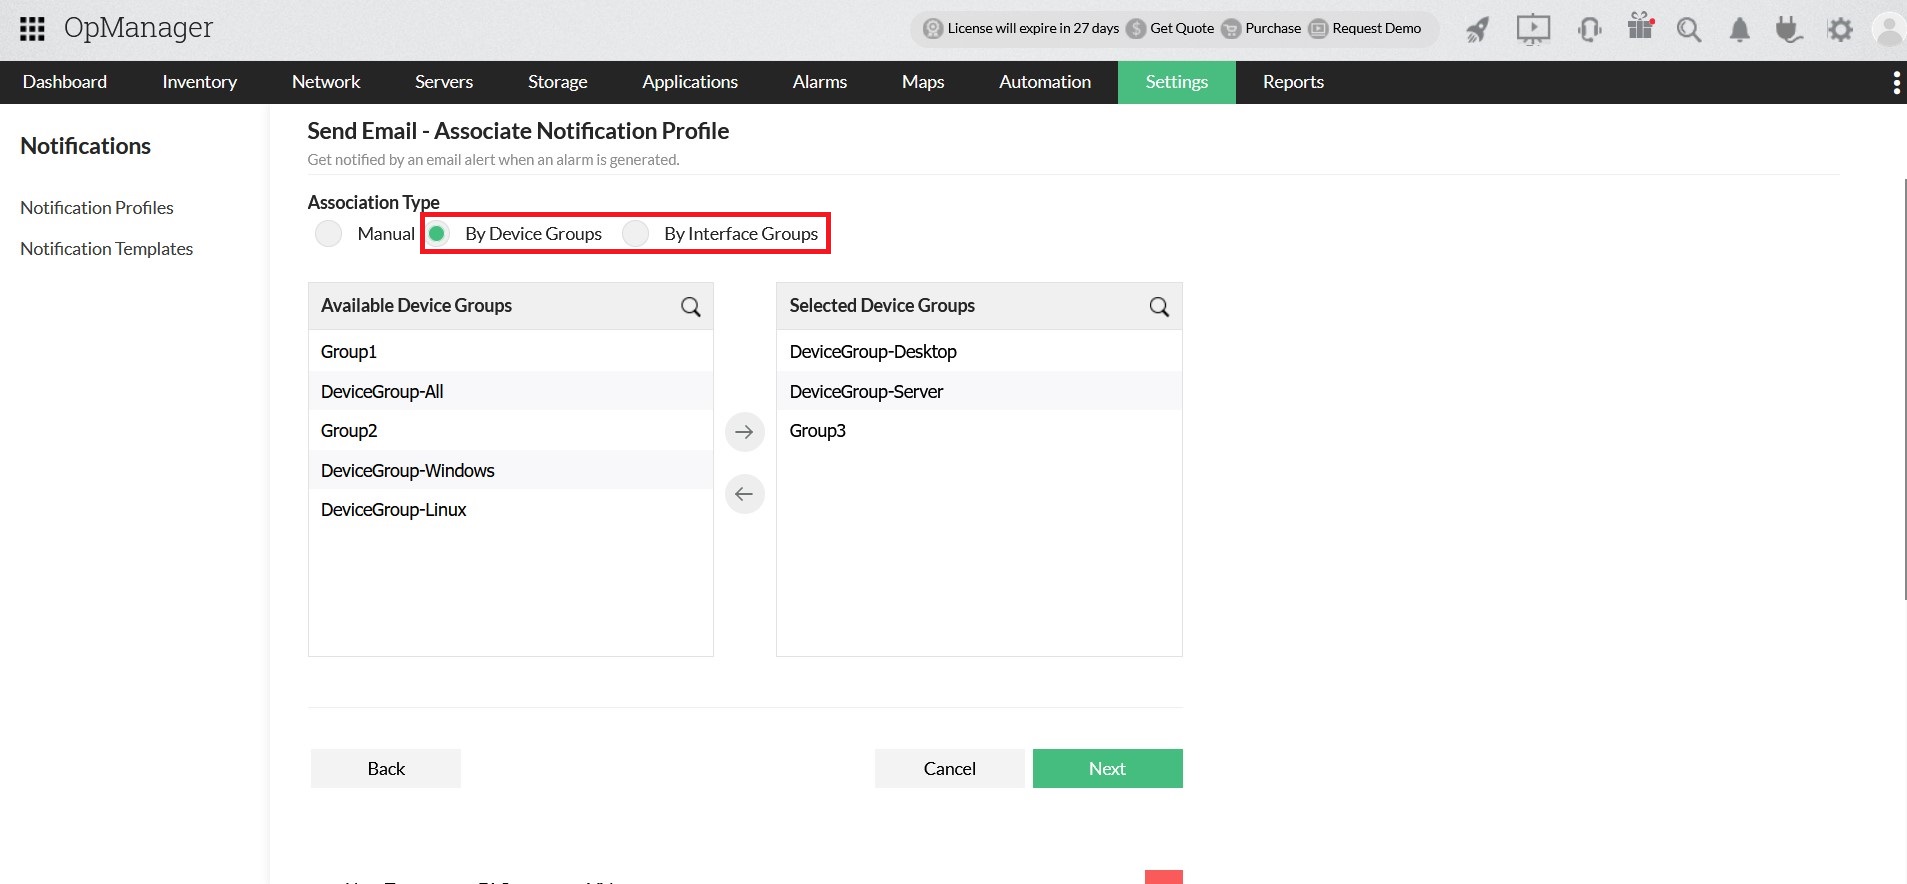Click the user profile avatar

click(x=1889, y=29)
